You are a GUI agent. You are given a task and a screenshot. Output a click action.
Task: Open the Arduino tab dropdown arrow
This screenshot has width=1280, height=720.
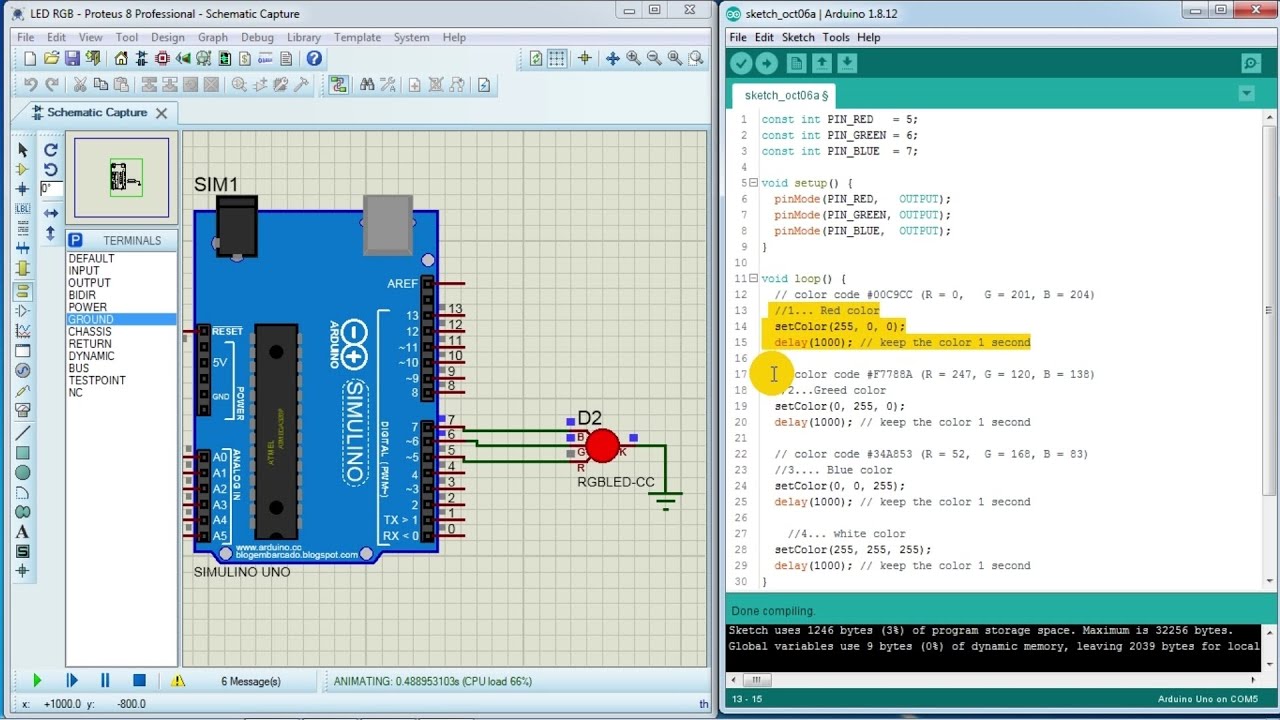click(x=1246, y=94)
